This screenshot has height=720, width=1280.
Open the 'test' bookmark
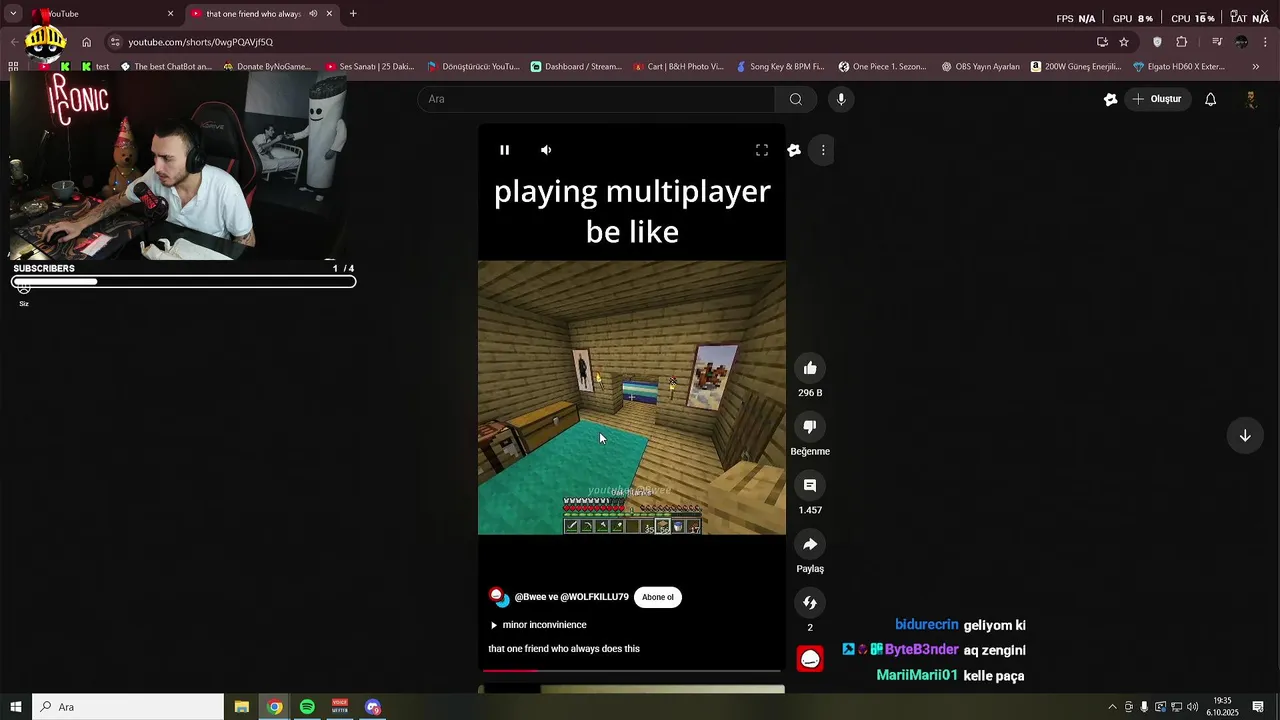pyautogui.click(x=96, y=67)
